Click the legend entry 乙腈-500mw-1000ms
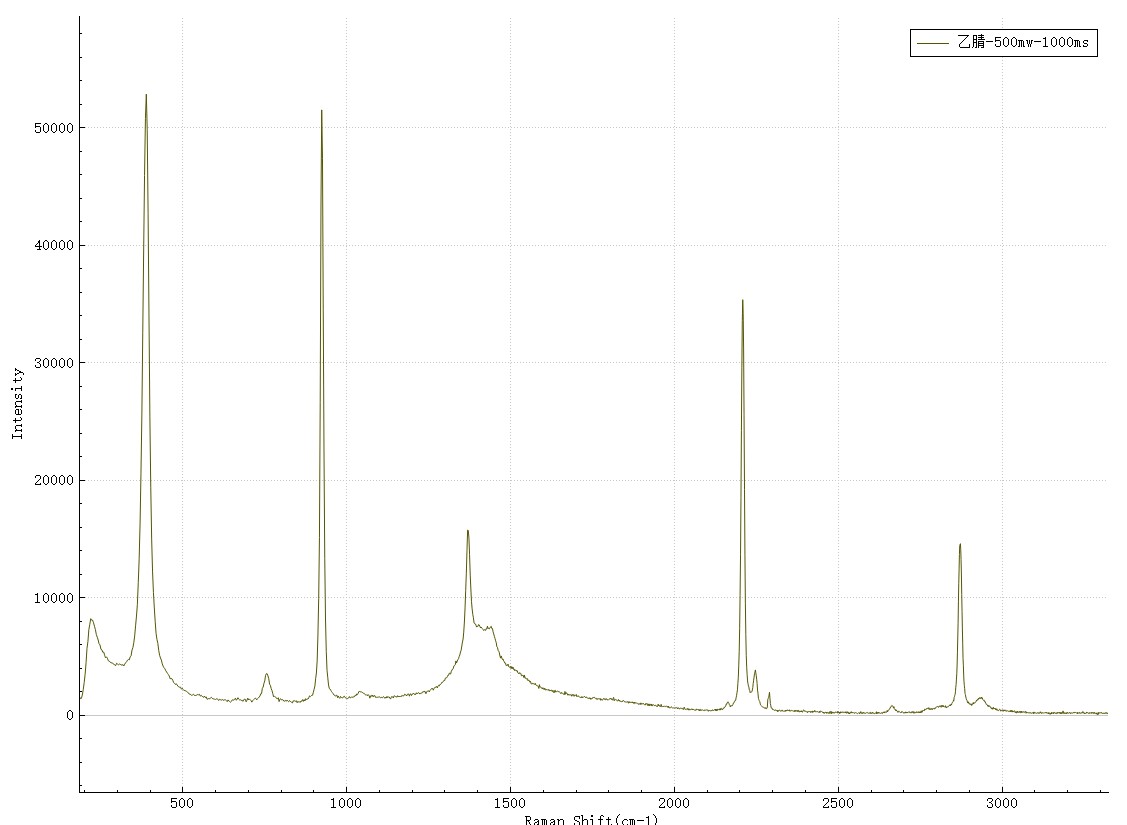 point(1021,43)
